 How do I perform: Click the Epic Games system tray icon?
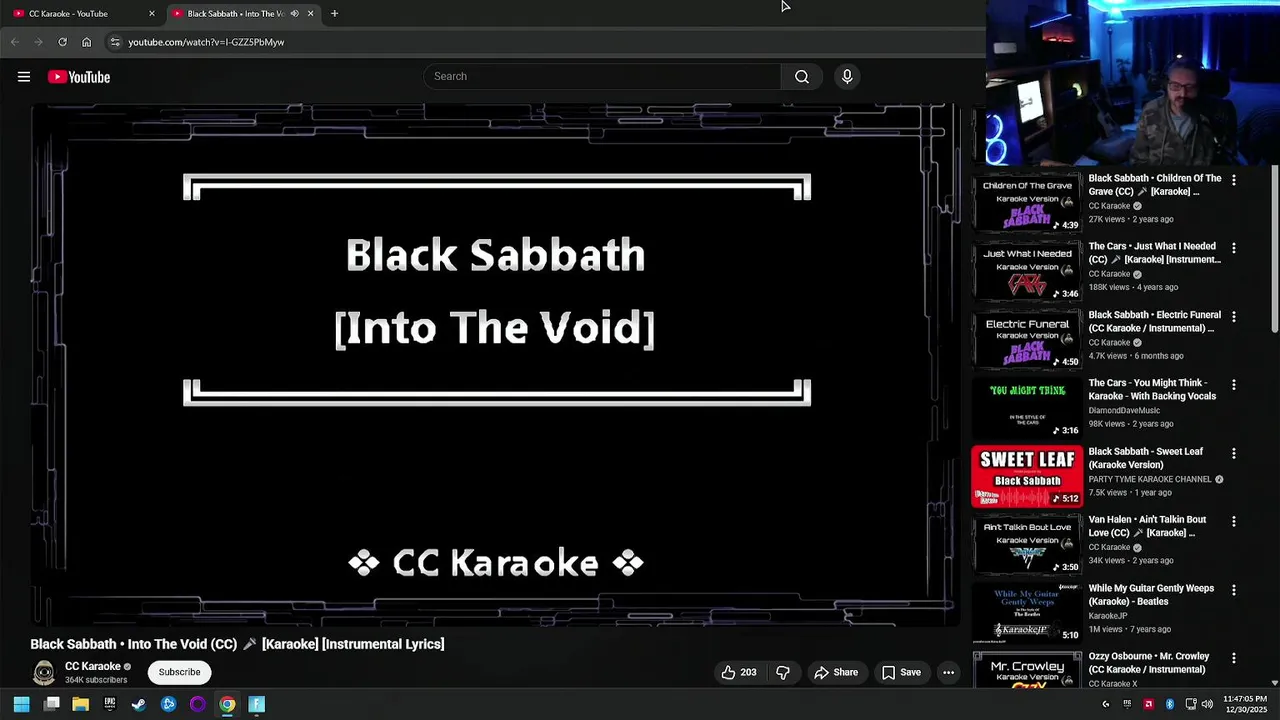click(x=1127, y=704)
